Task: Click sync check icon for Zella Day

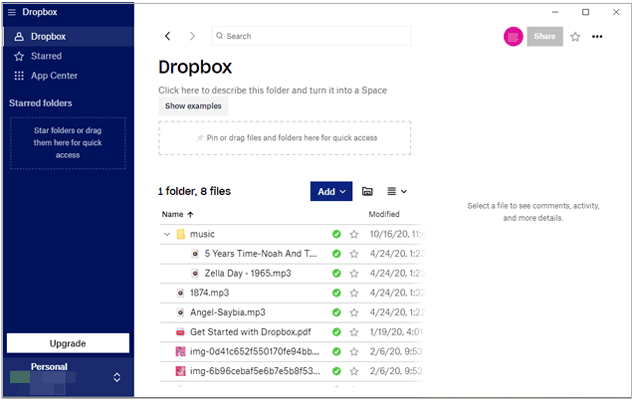Action: pos(336,273)
